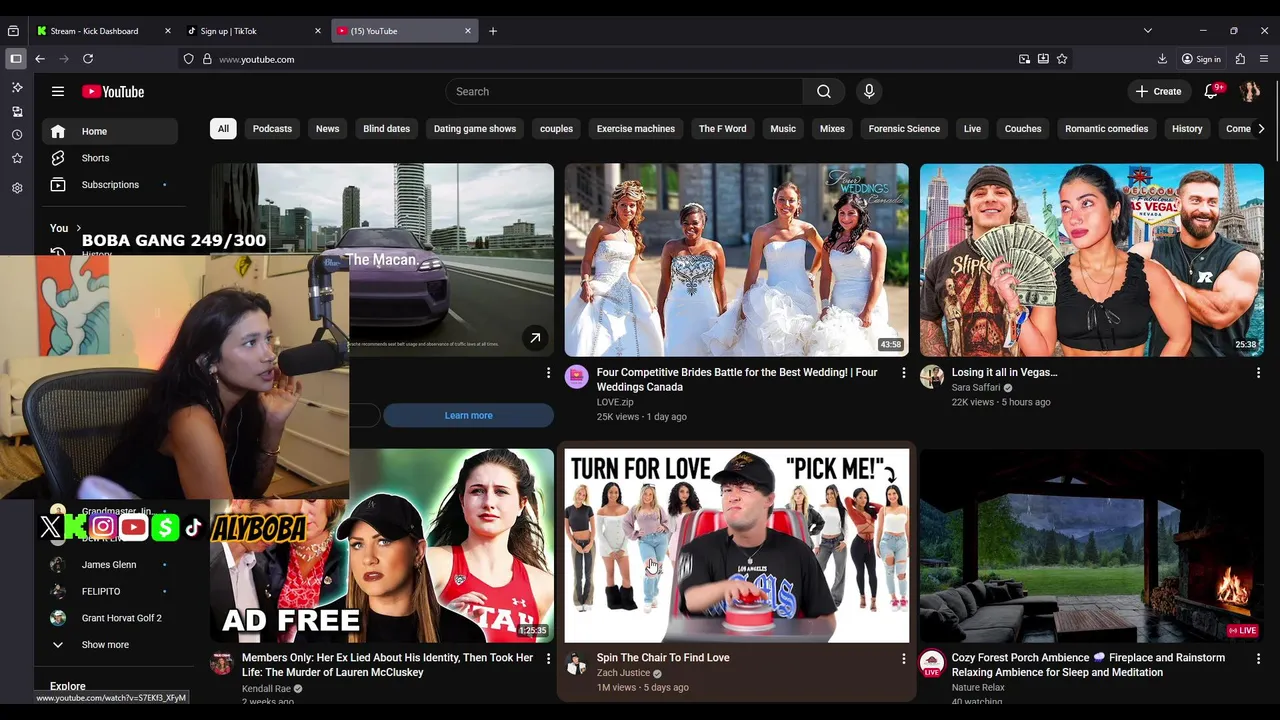Screen dimensions: 1280x720
Task: Click the address bar URL
Action: 257,59
